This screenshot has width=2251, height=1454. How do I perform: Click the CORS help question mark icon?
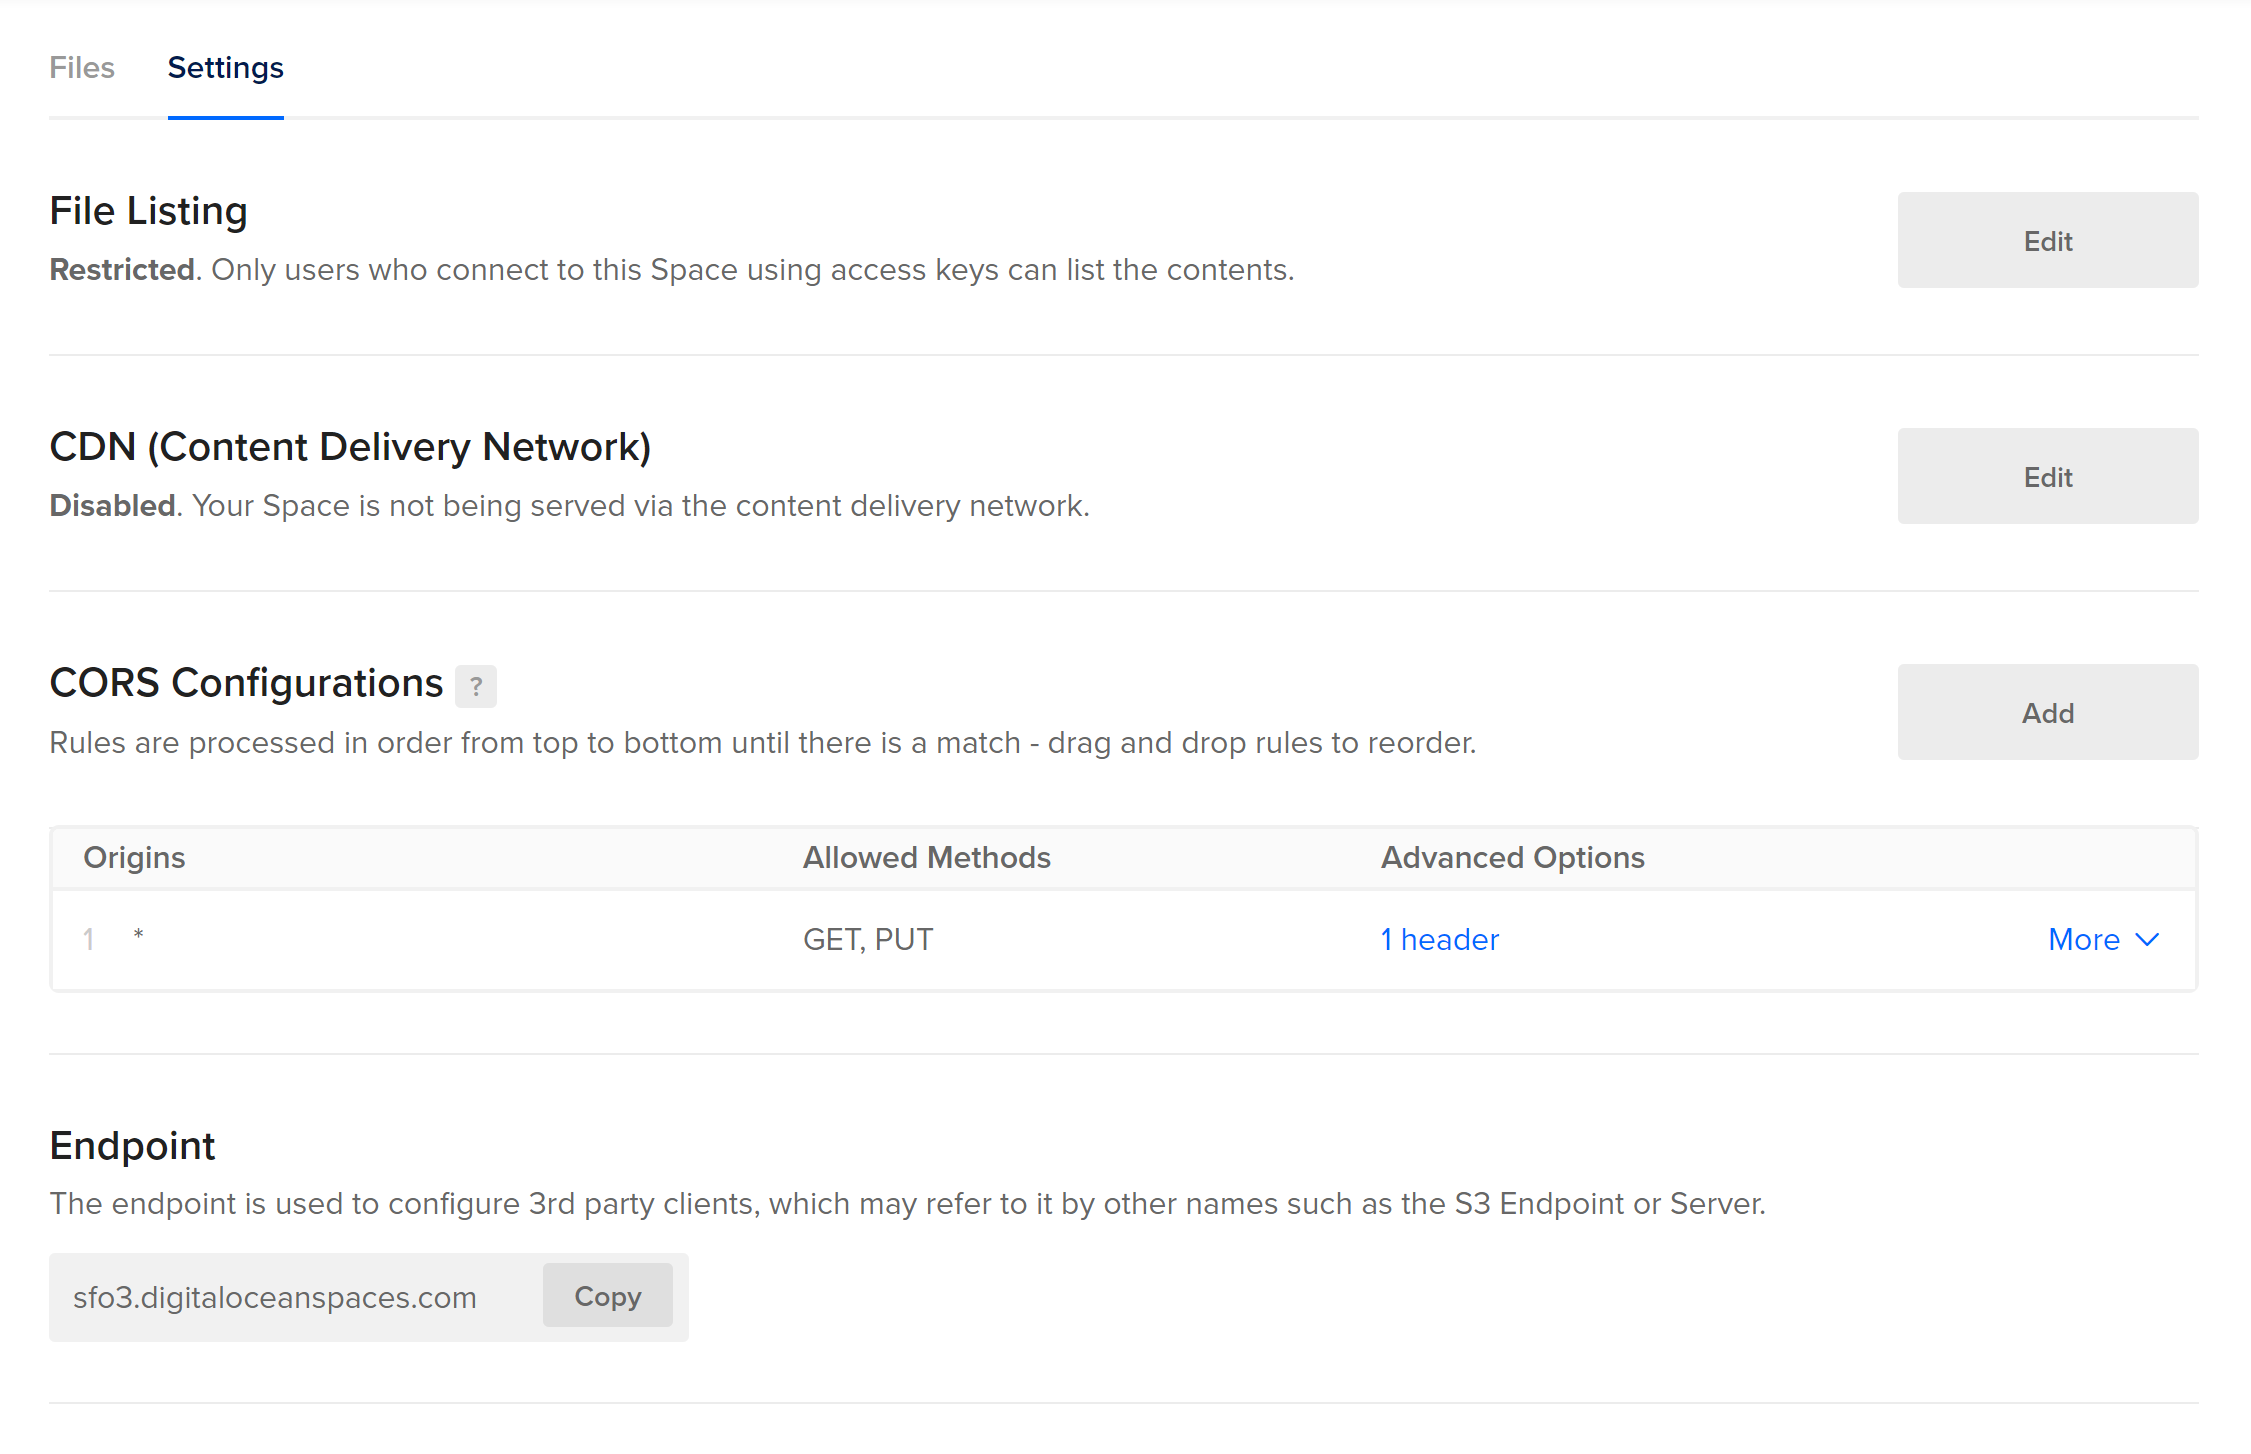pyautogui.click(x=475, y=686)
